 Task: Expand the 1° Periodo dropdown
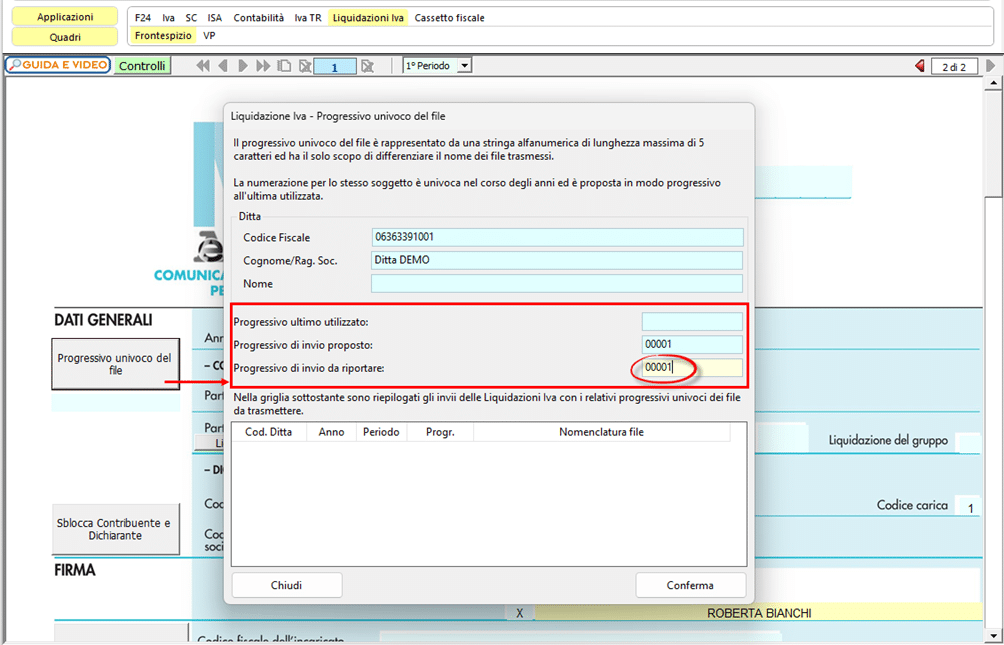pos(464,66)
